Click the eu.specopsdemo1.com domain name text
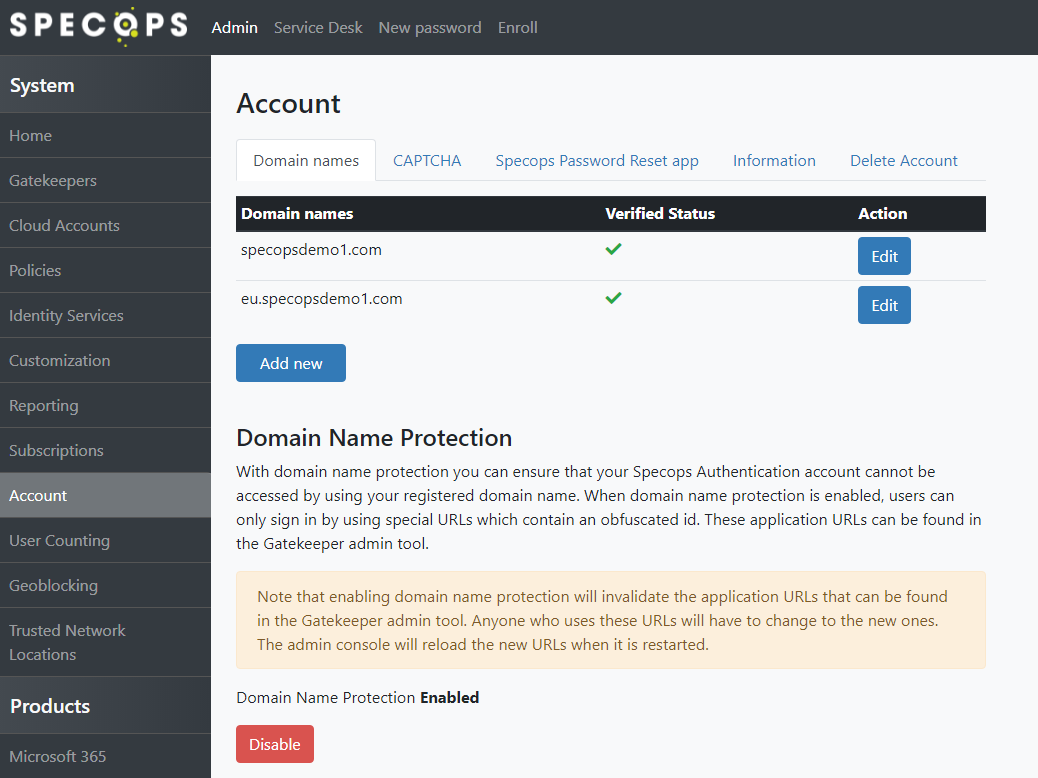Image resolution: width=1038 pixels, height=778 pixels. 322,299
